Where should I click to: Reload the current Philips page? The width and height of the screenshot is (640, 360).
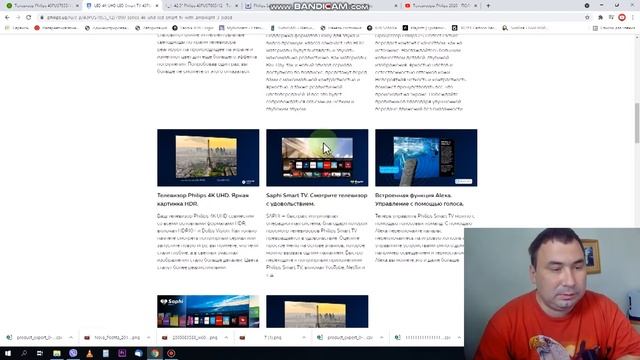(x=29, y=18)
